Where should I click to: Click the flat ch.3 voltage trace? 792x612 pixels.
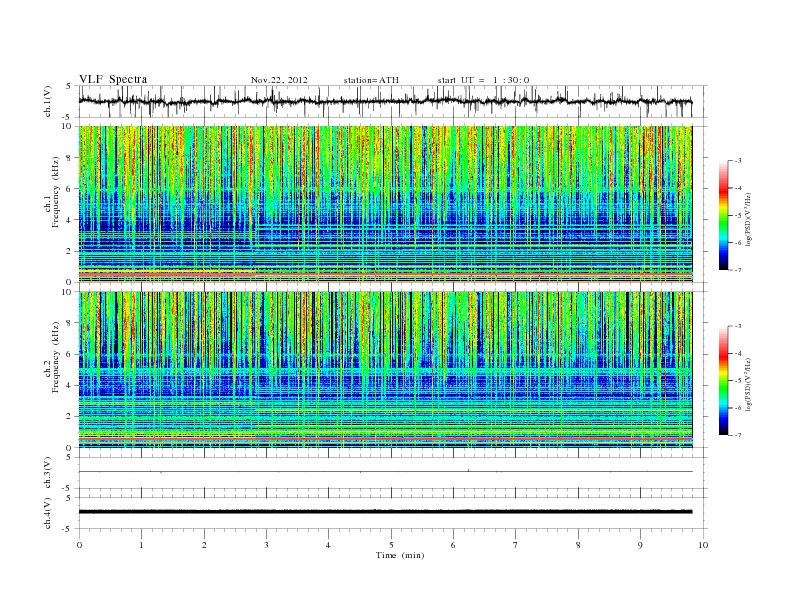[x=385, y=472]
